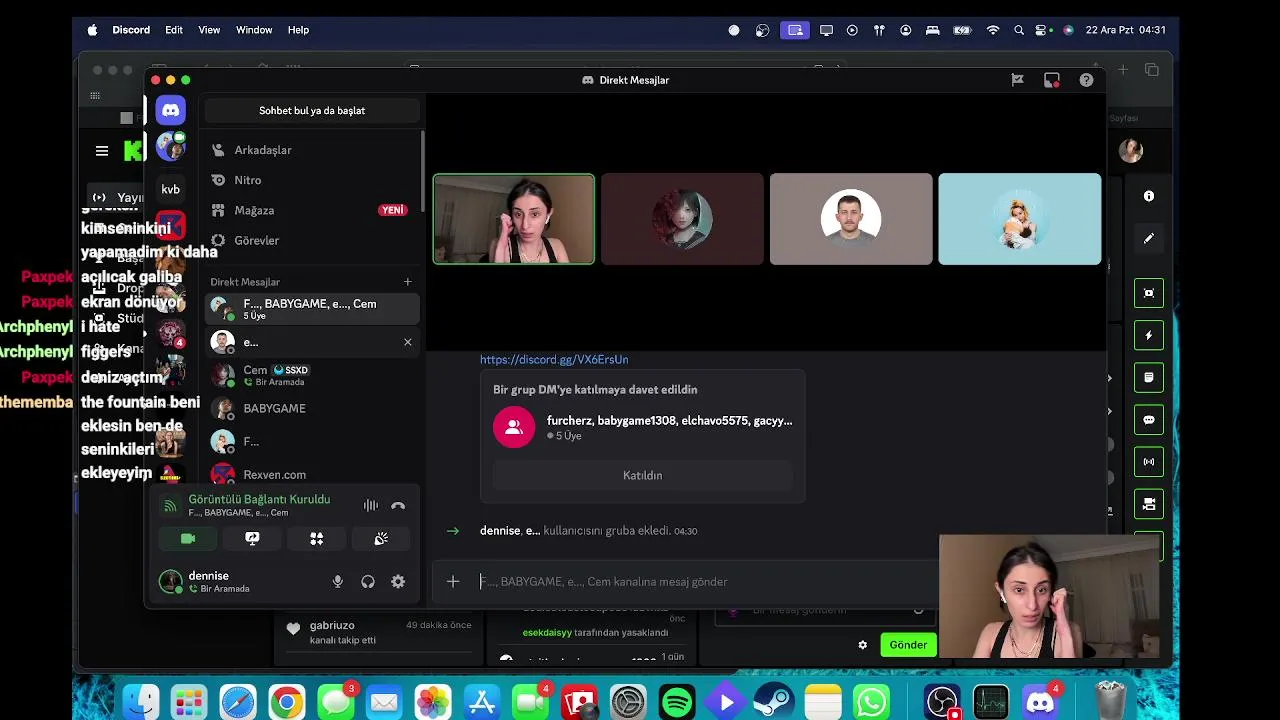The width and height of the screenshot is (1280, 720).
Task: Open Google Chrome from the Dock
Action: (286, 702)
